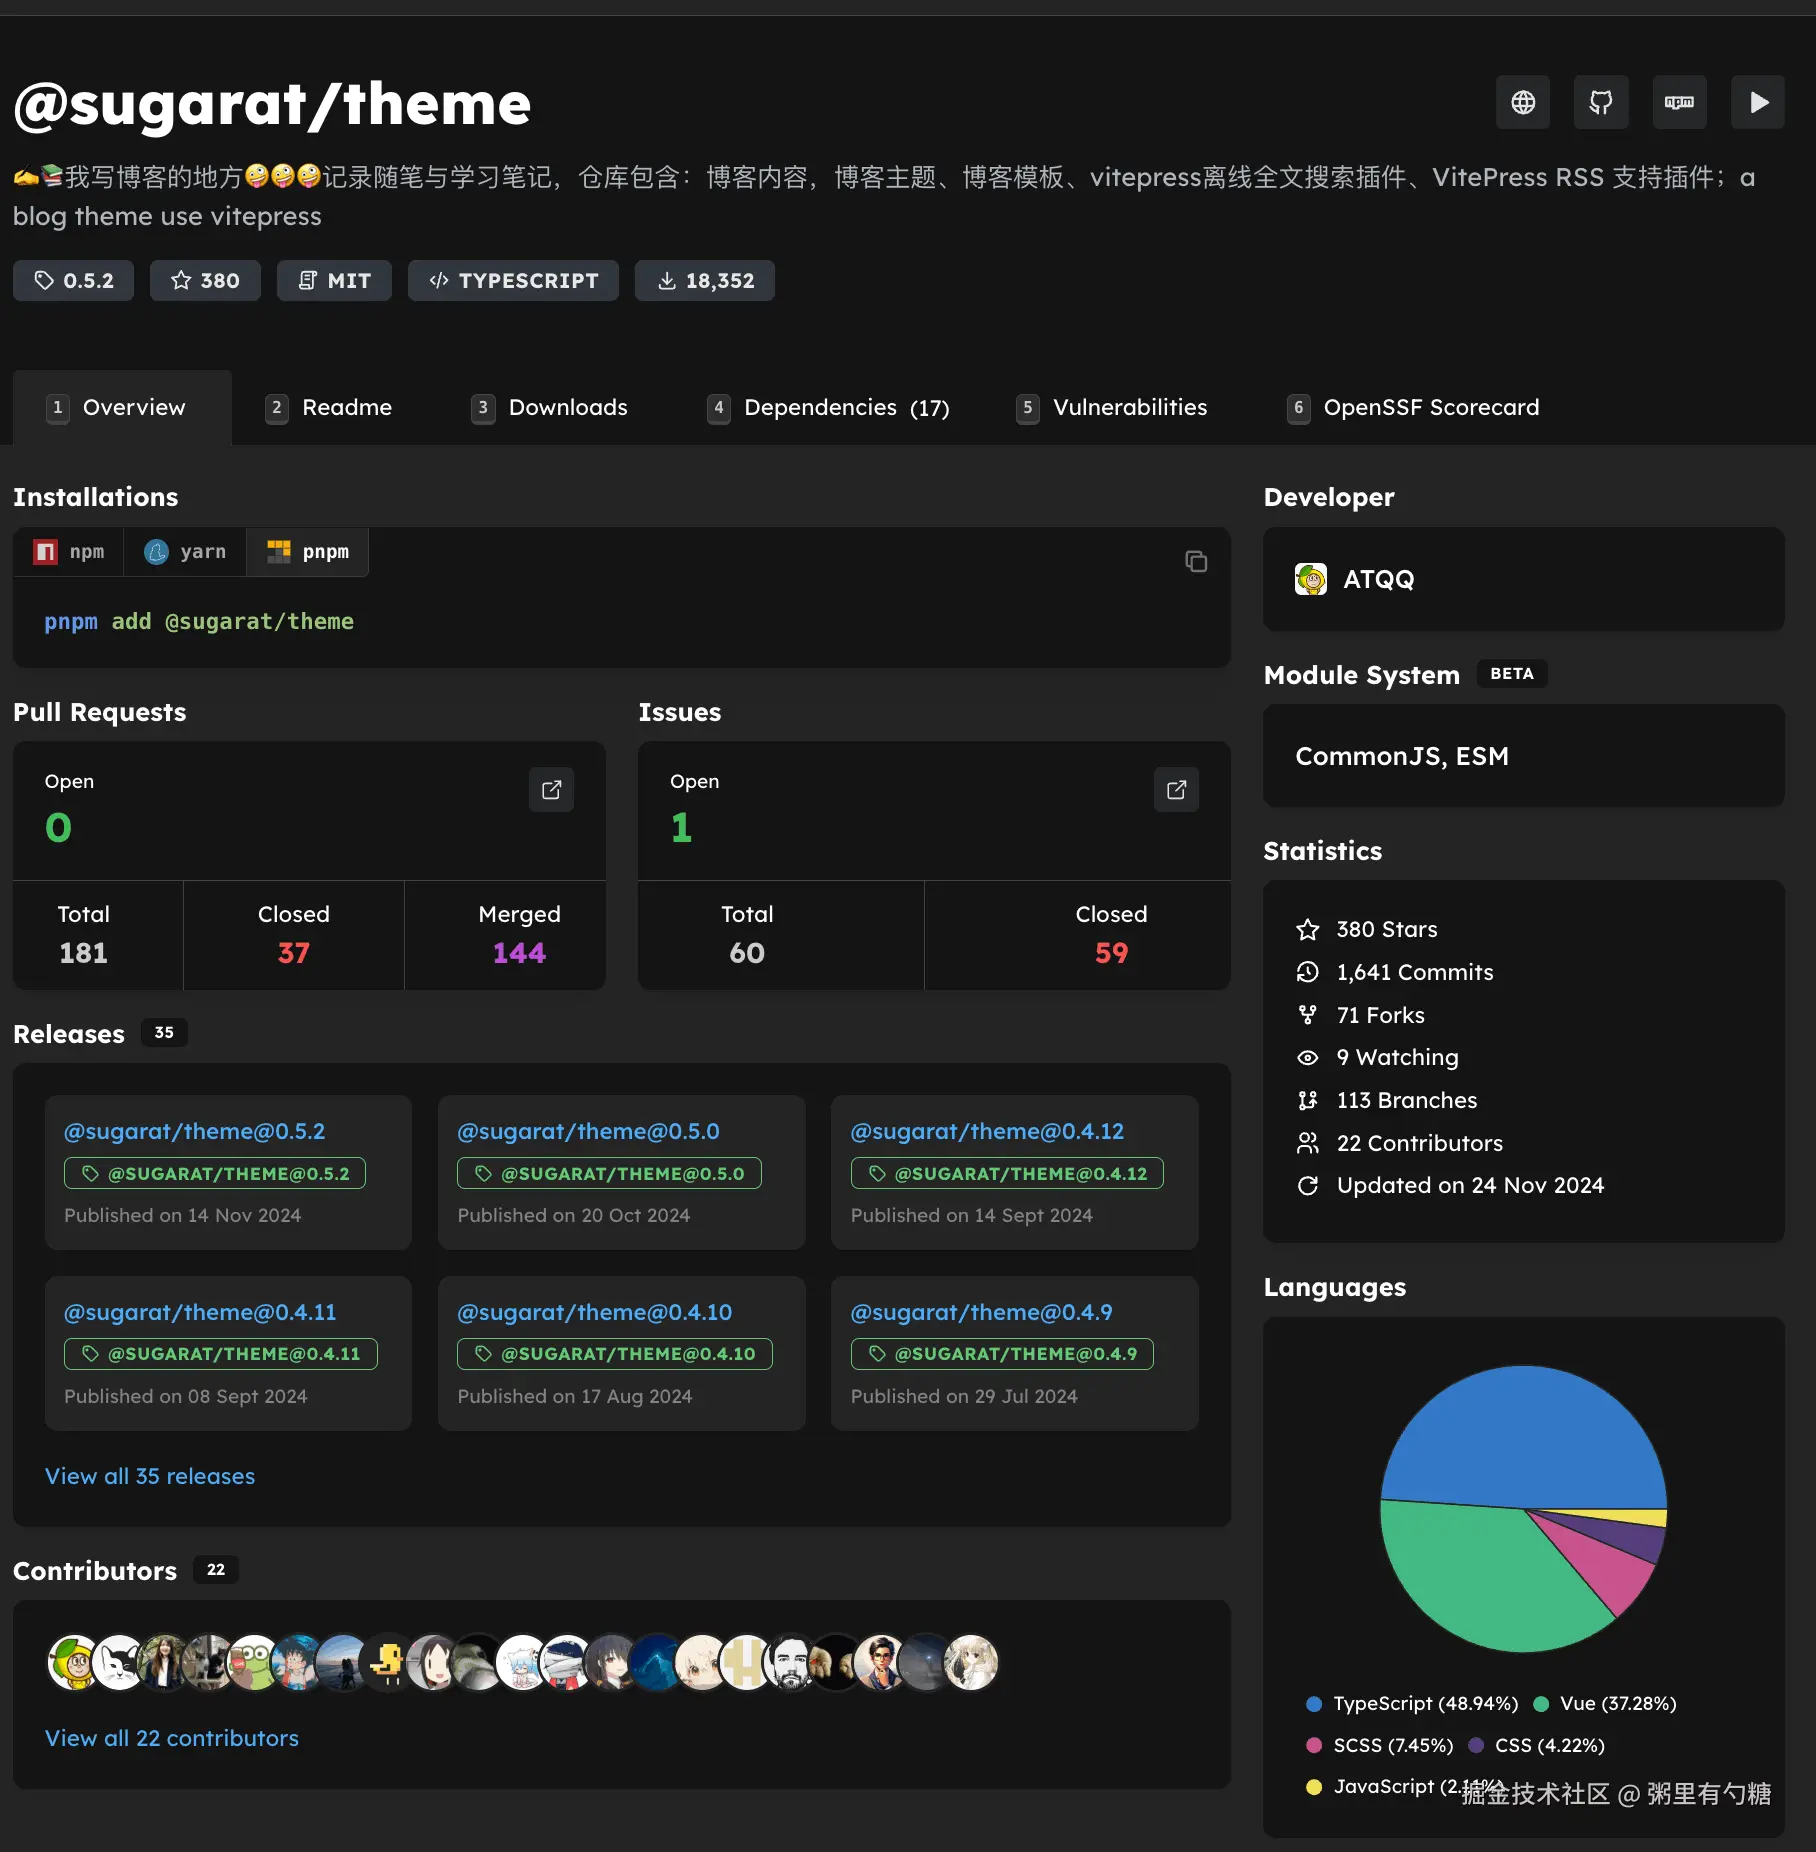The image size is (1816, 1852).
Task: Click the merged pull requests count 144
Action: point(519,953)
